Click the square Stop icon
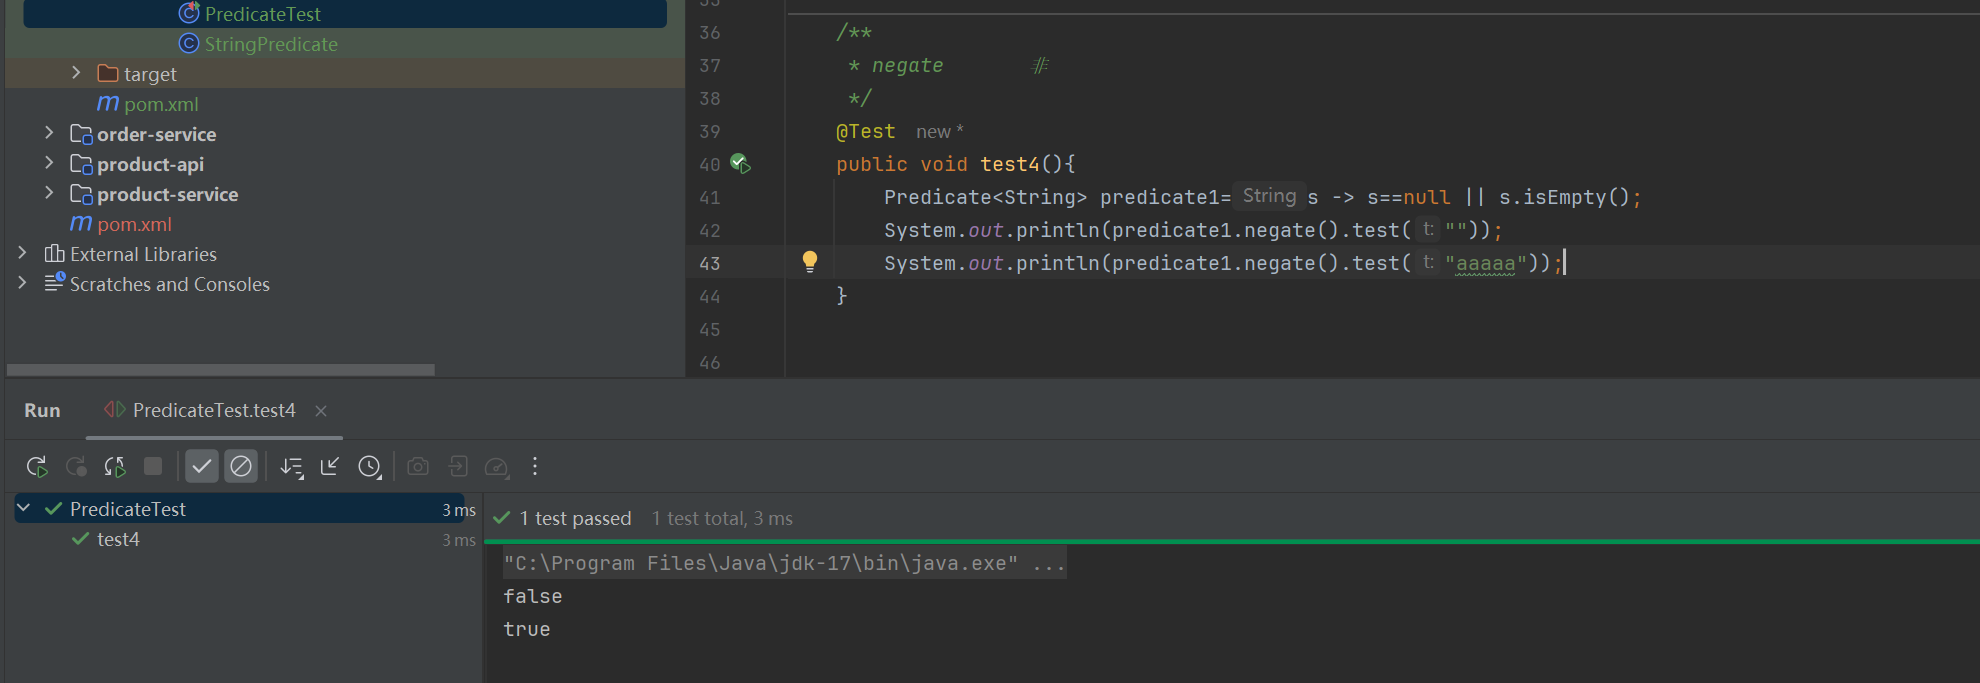The height and width of the screenshot is (683, 1980). (153, 466)
